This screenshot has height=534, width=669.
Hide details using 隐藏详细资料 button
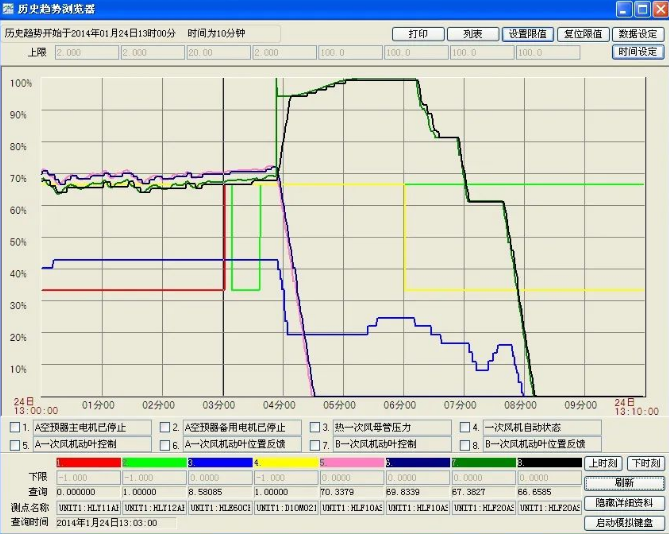pos(624,503)
